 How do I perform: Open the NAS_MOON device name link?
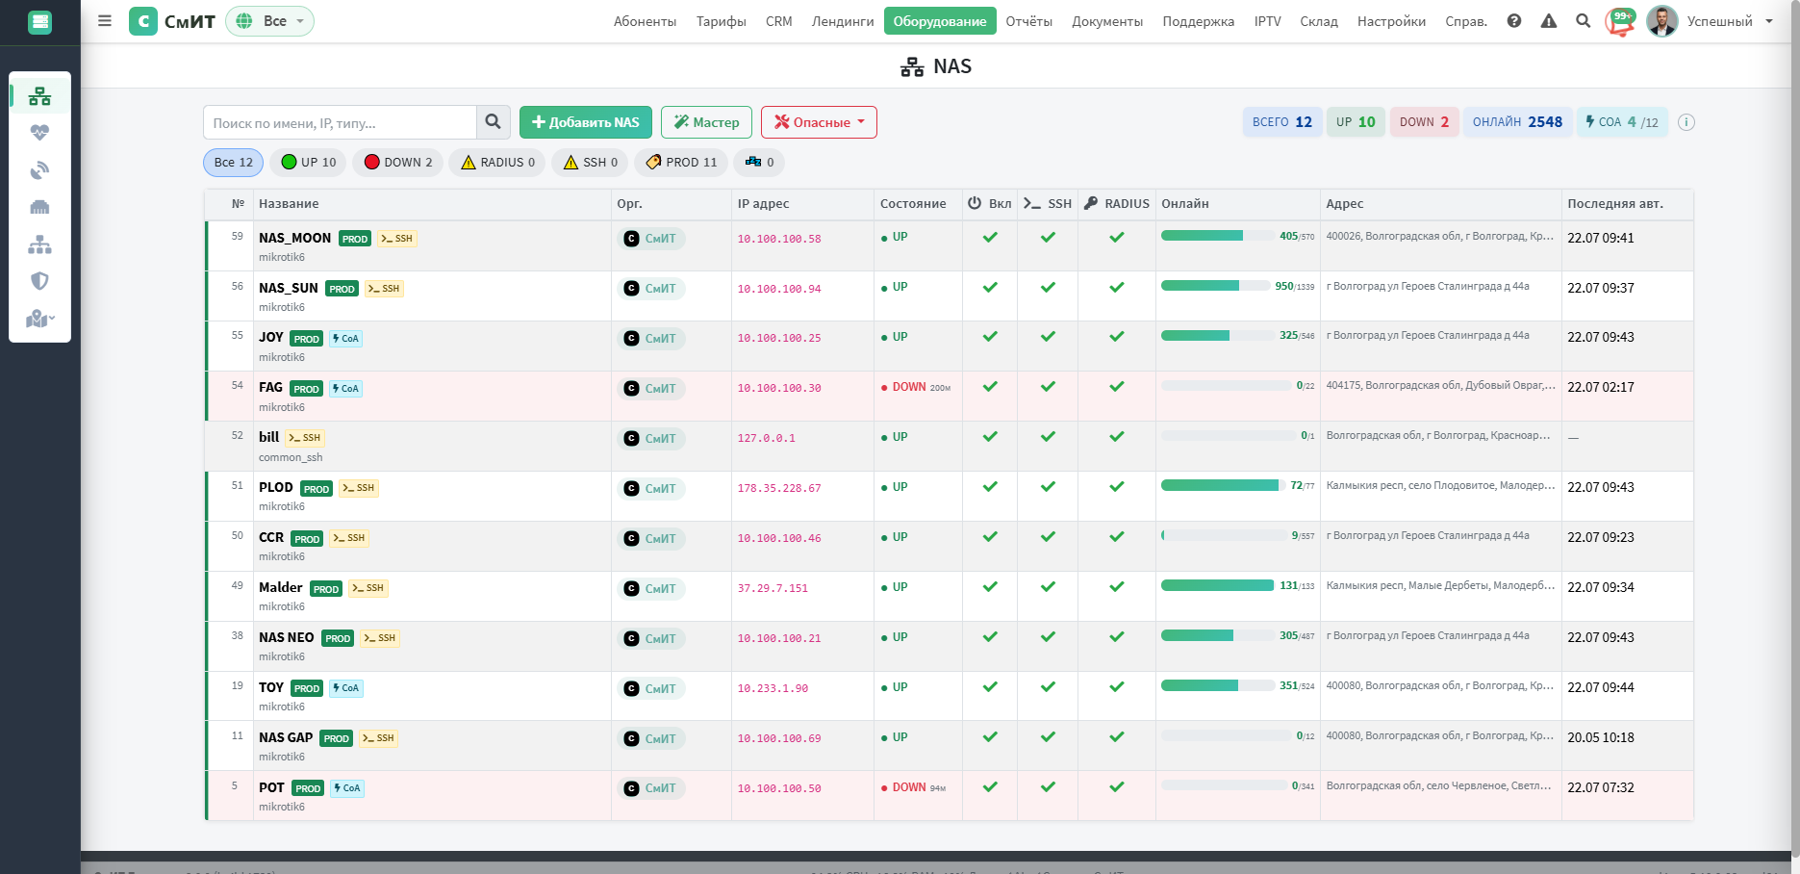click(295, 238)
